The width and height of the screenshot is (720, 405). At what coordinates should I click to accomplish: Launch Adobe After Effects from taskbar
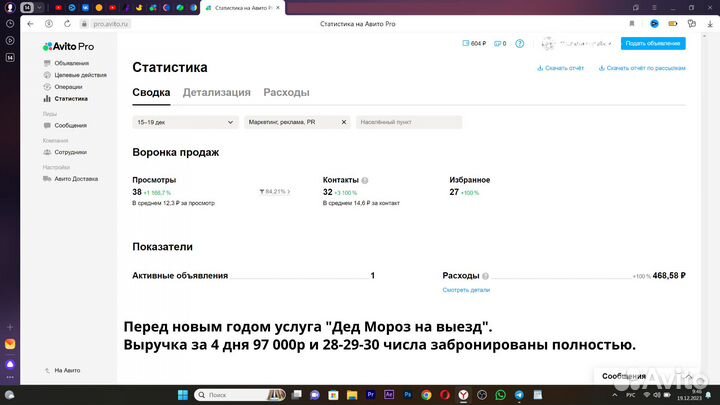389,395
